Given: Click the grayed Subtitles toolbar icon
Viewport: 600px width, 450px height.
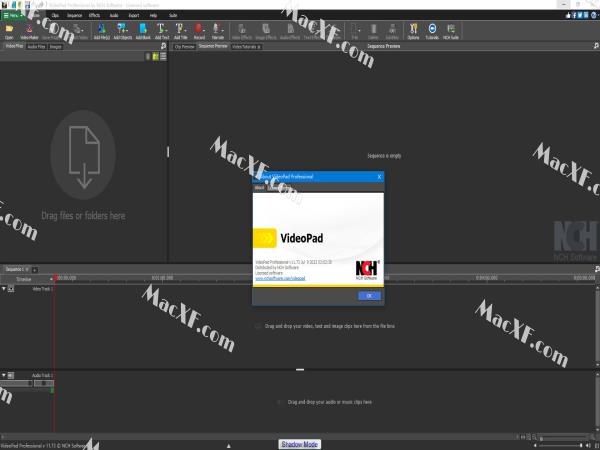Looking at the screenshot, I should coord(392,31).
